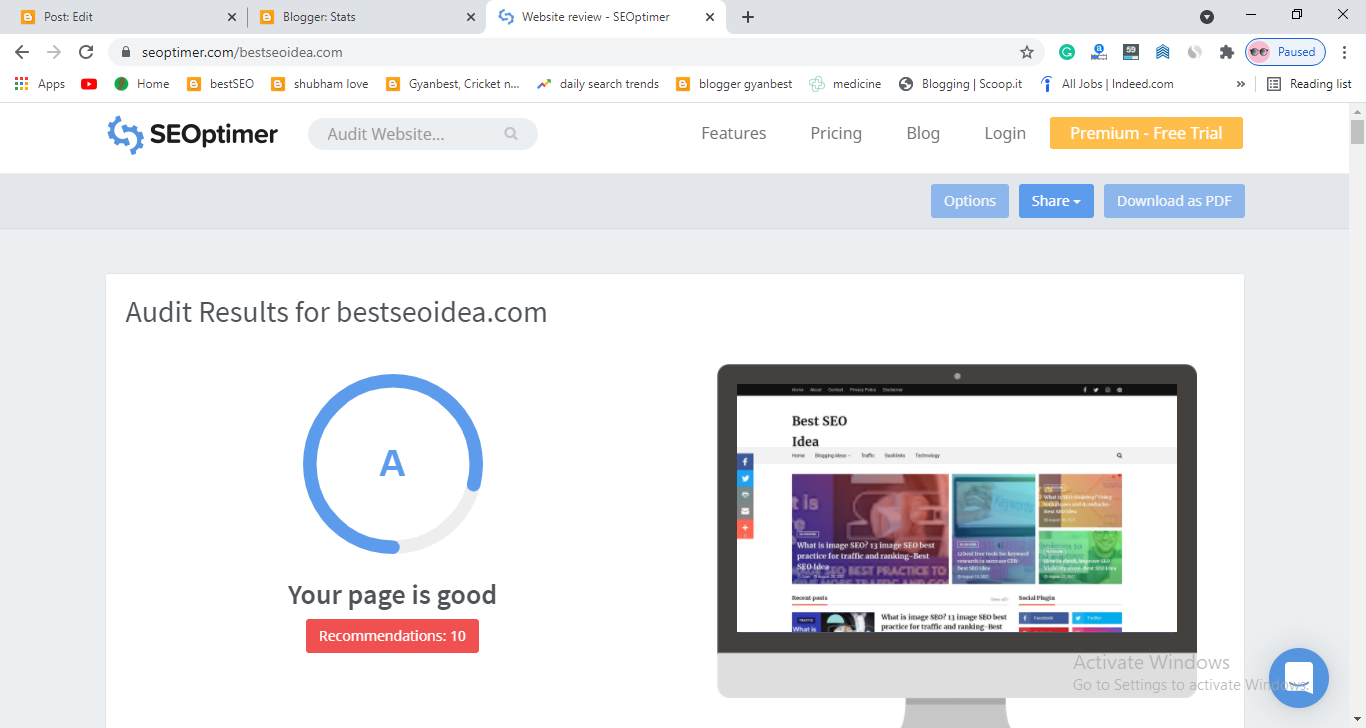Screen dimensions: 1366x728
Task: Open the All Jobs | Indeed.com bookmark
Action: (1107, 84)
